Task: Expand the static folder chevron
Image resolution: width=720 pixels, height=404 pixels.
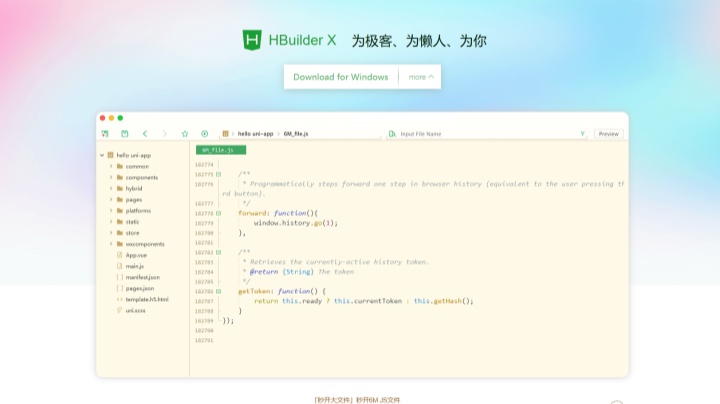Action: 111,221
